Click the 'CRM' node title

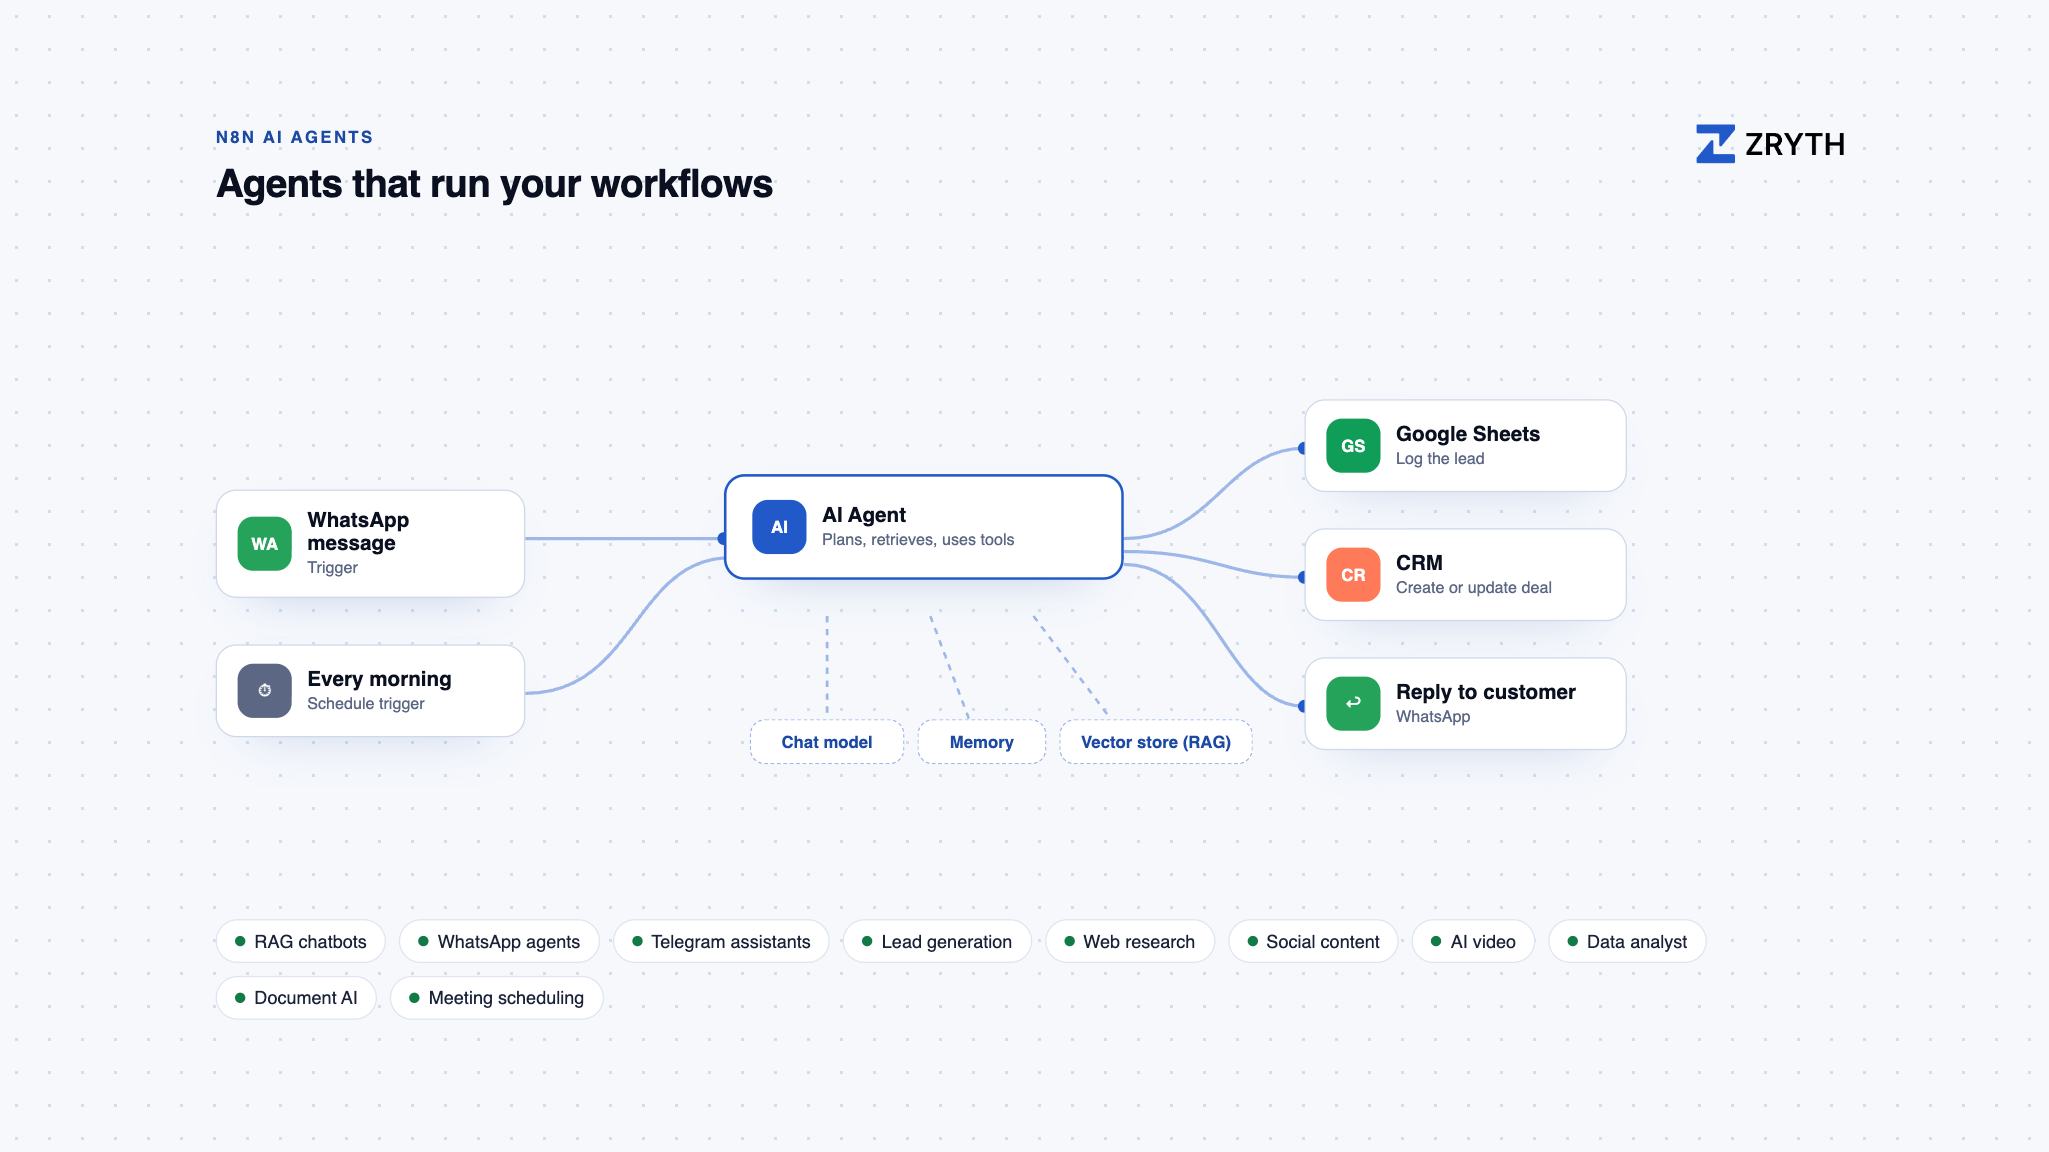click(1419, 563)
